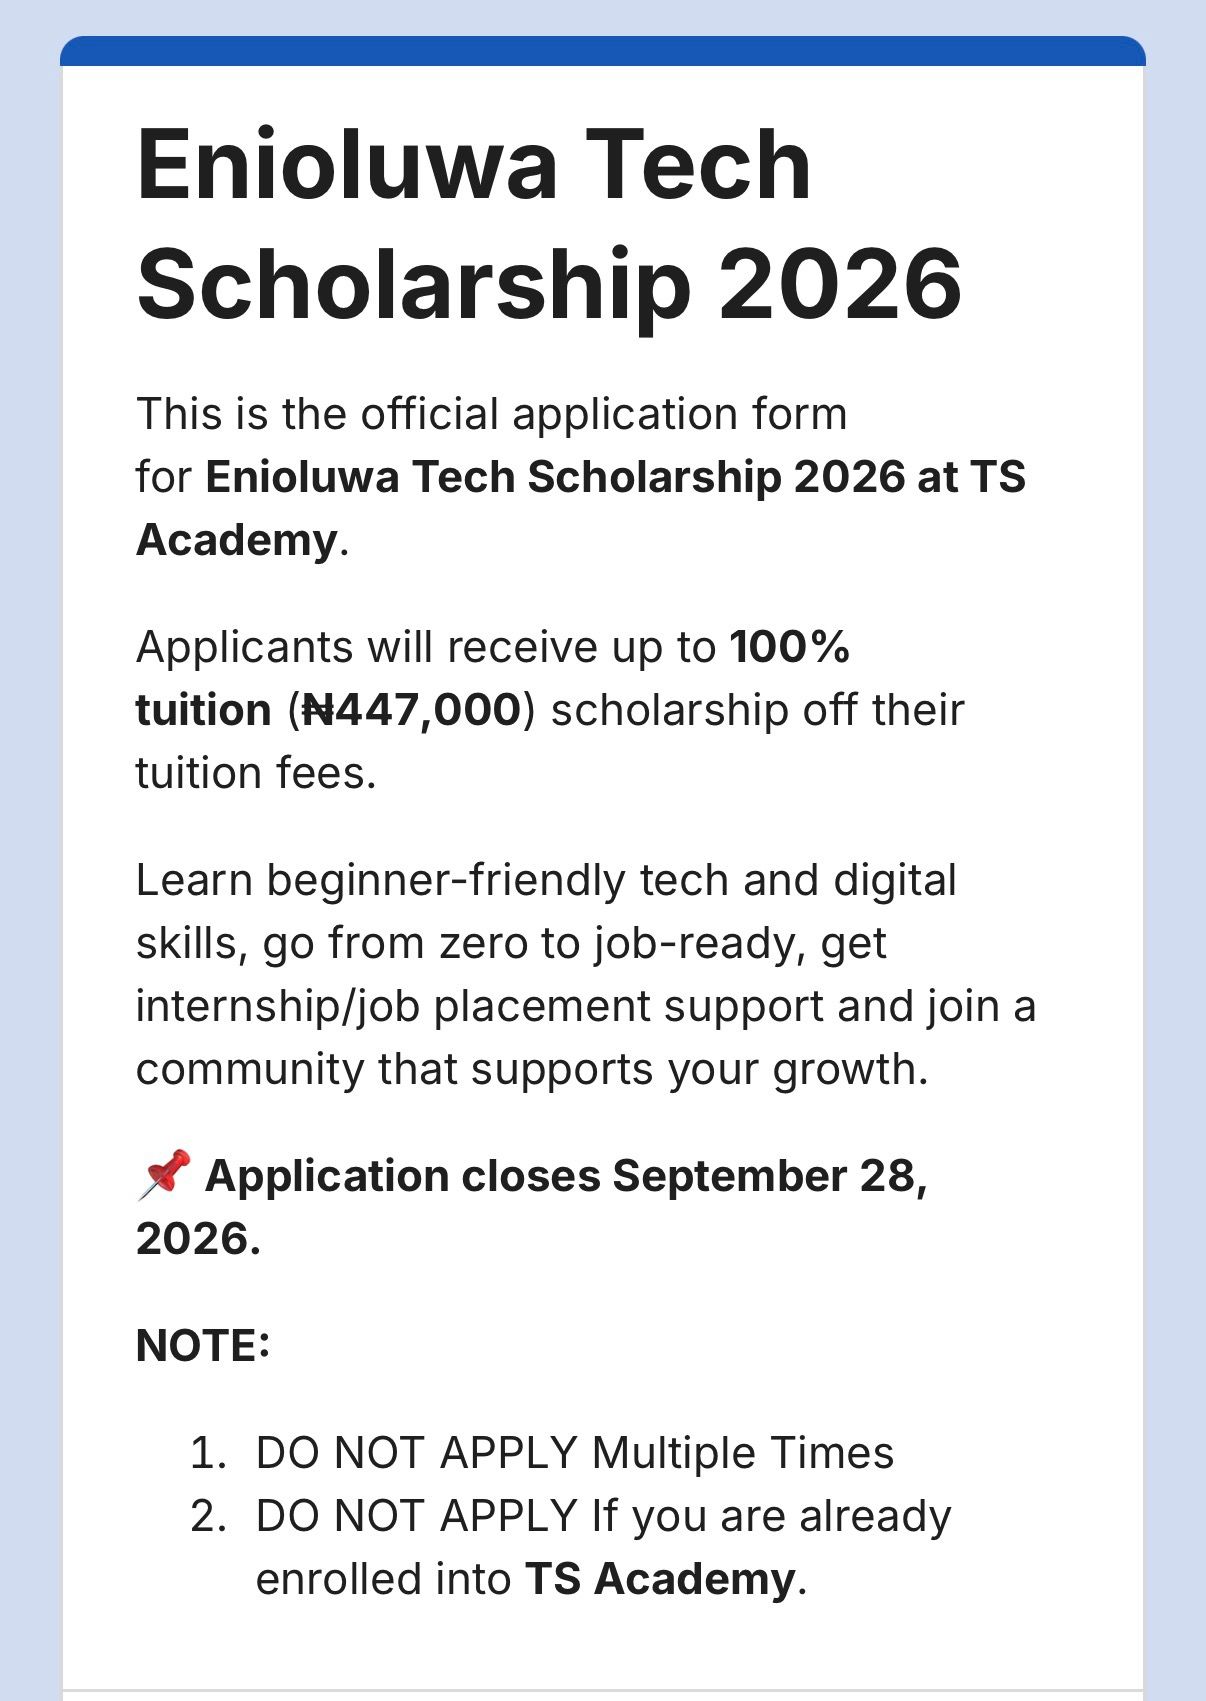Click the red pushpin emoji icon
The height and width of the screenshot is (1701, 1206).
tap(164, 1174)
